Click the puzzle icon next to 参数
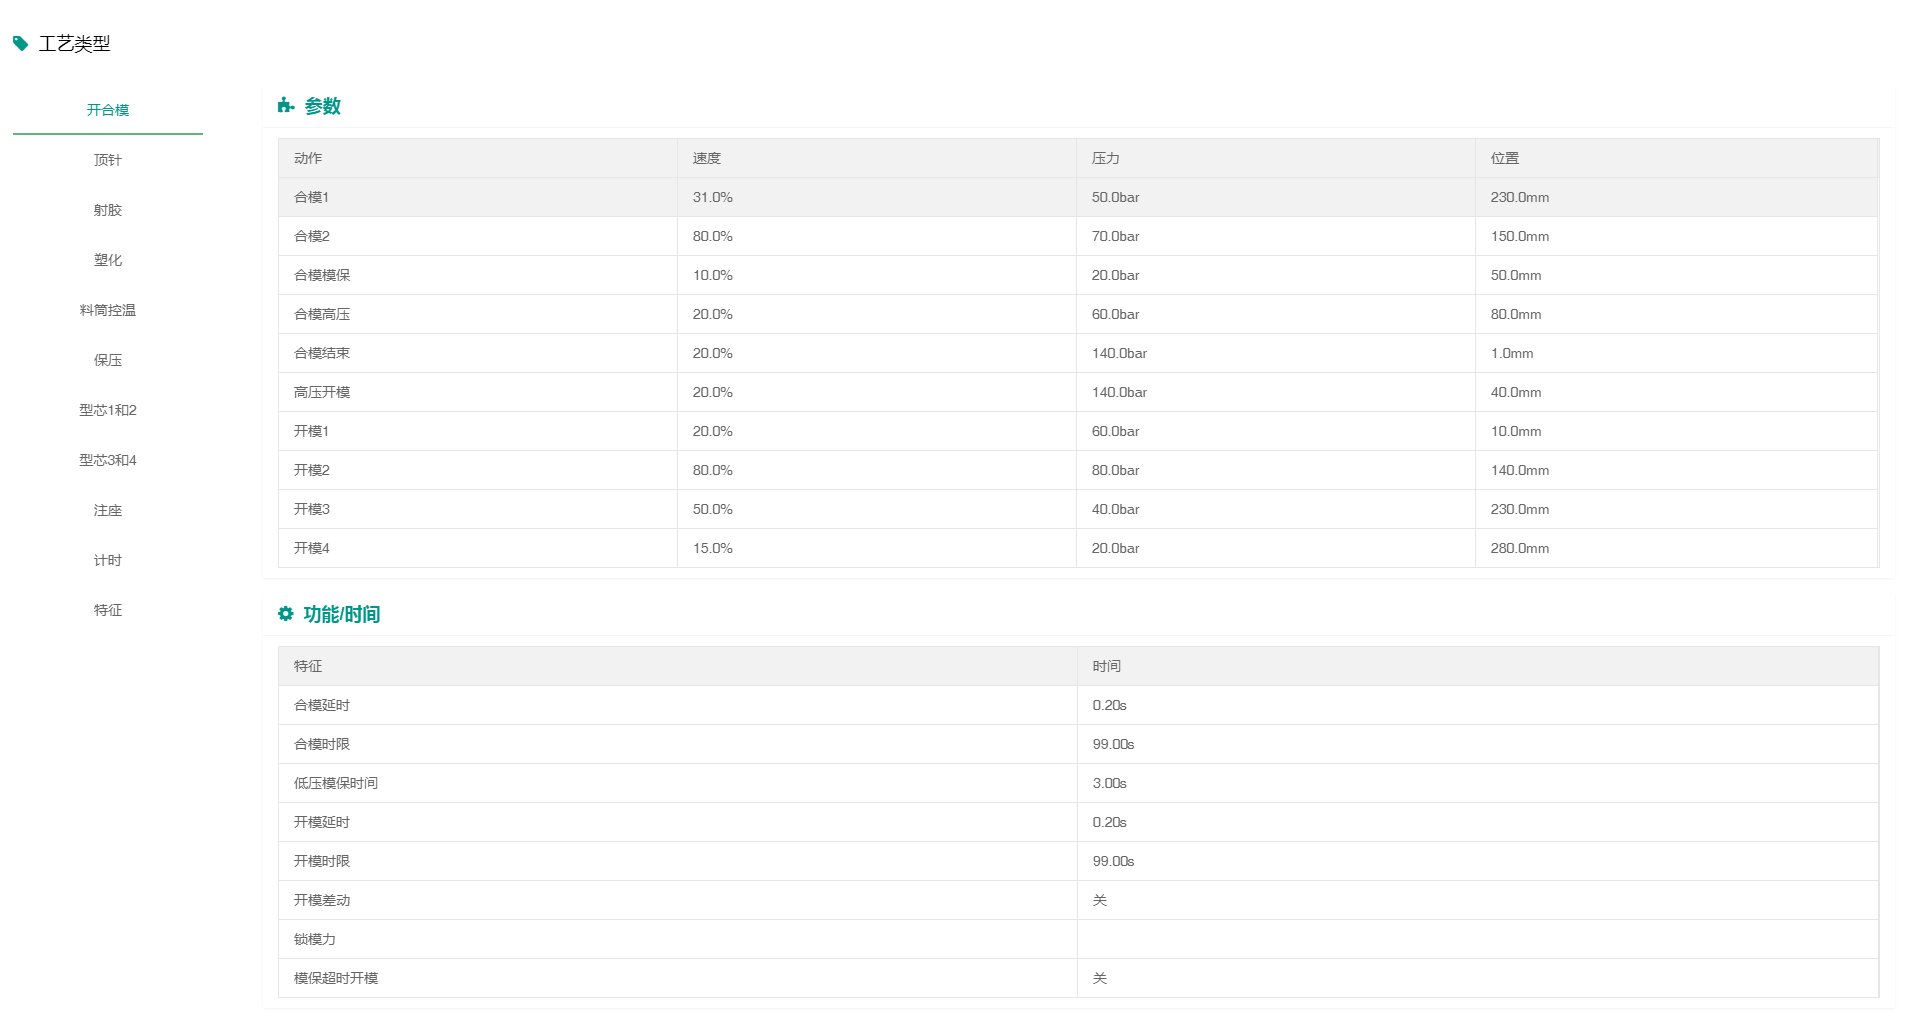 click(x=286, y=106)
